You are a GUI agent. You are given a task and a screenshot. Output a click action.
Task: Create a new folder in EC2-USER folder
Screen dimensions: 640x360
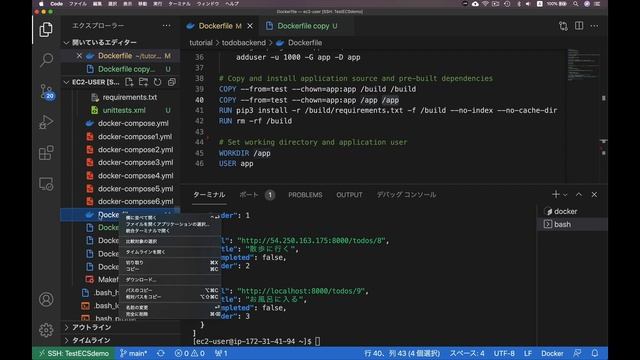[x=143, y=82]
